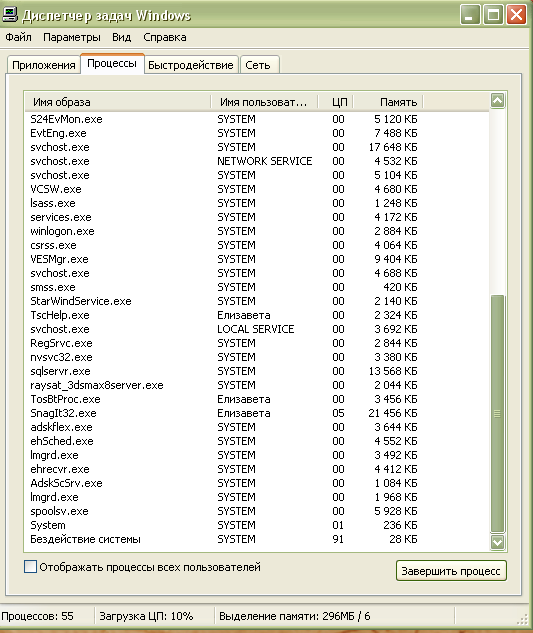Click the CPU value 05 for SnagIt32

[x=338, y=413]
